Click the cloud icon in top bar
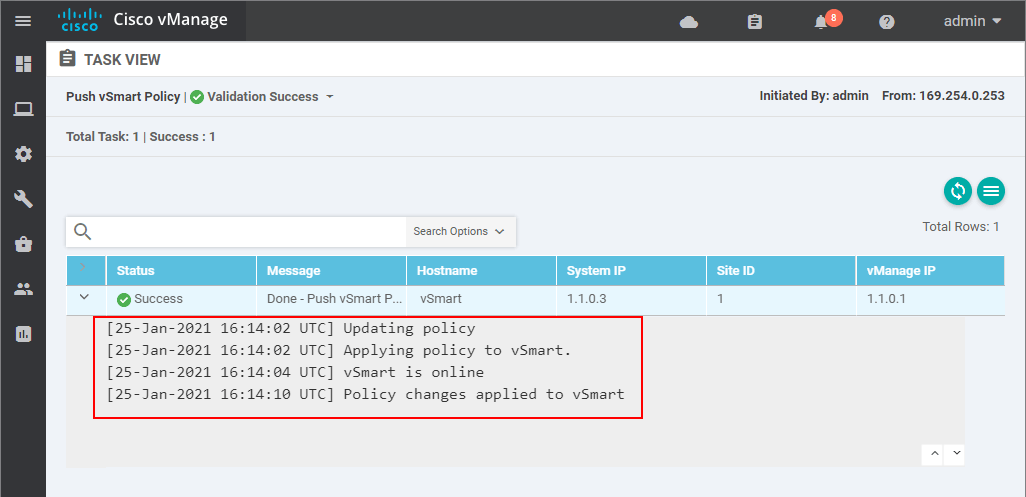Viewport: 1026px width, 497px height. click(x=688, y=22)
